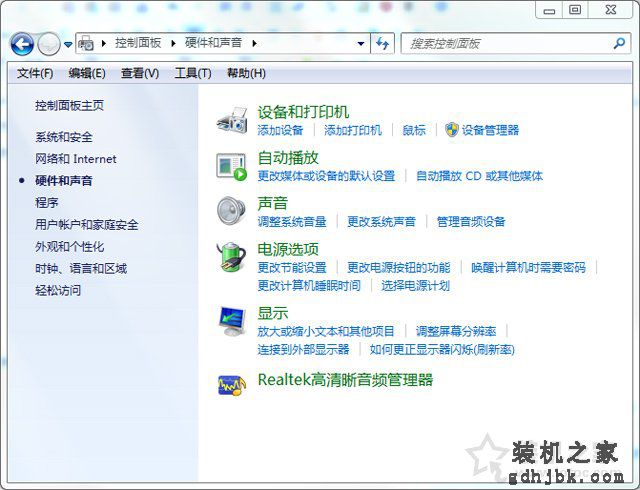Screen dimensions: 640x490
Task: Maximize the Control Panel window
Action: 575,9
